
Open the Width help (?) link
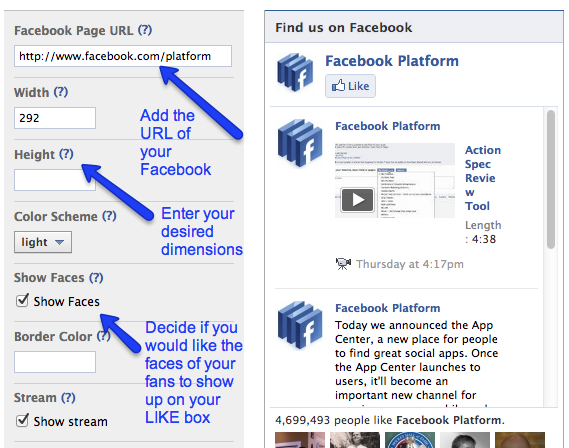[61, 92]
